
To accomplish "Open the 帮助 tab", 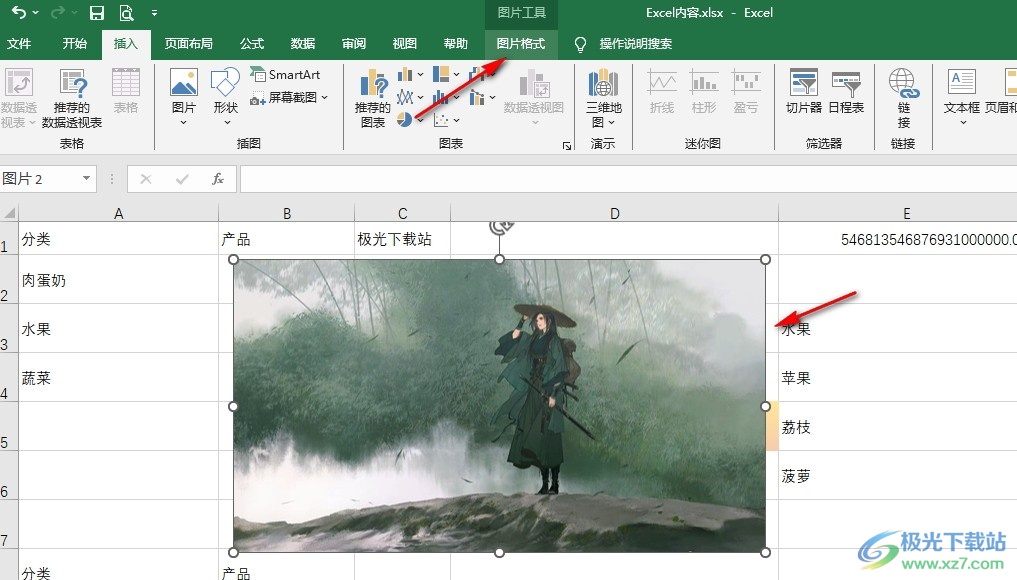I will point(455,43).
